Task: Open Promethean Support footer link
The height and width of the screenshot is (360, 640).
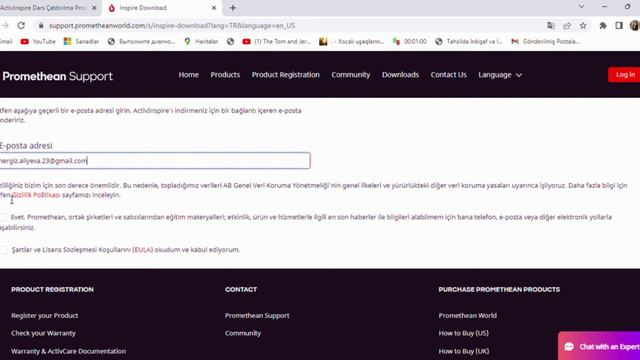Action: (257, 316)
